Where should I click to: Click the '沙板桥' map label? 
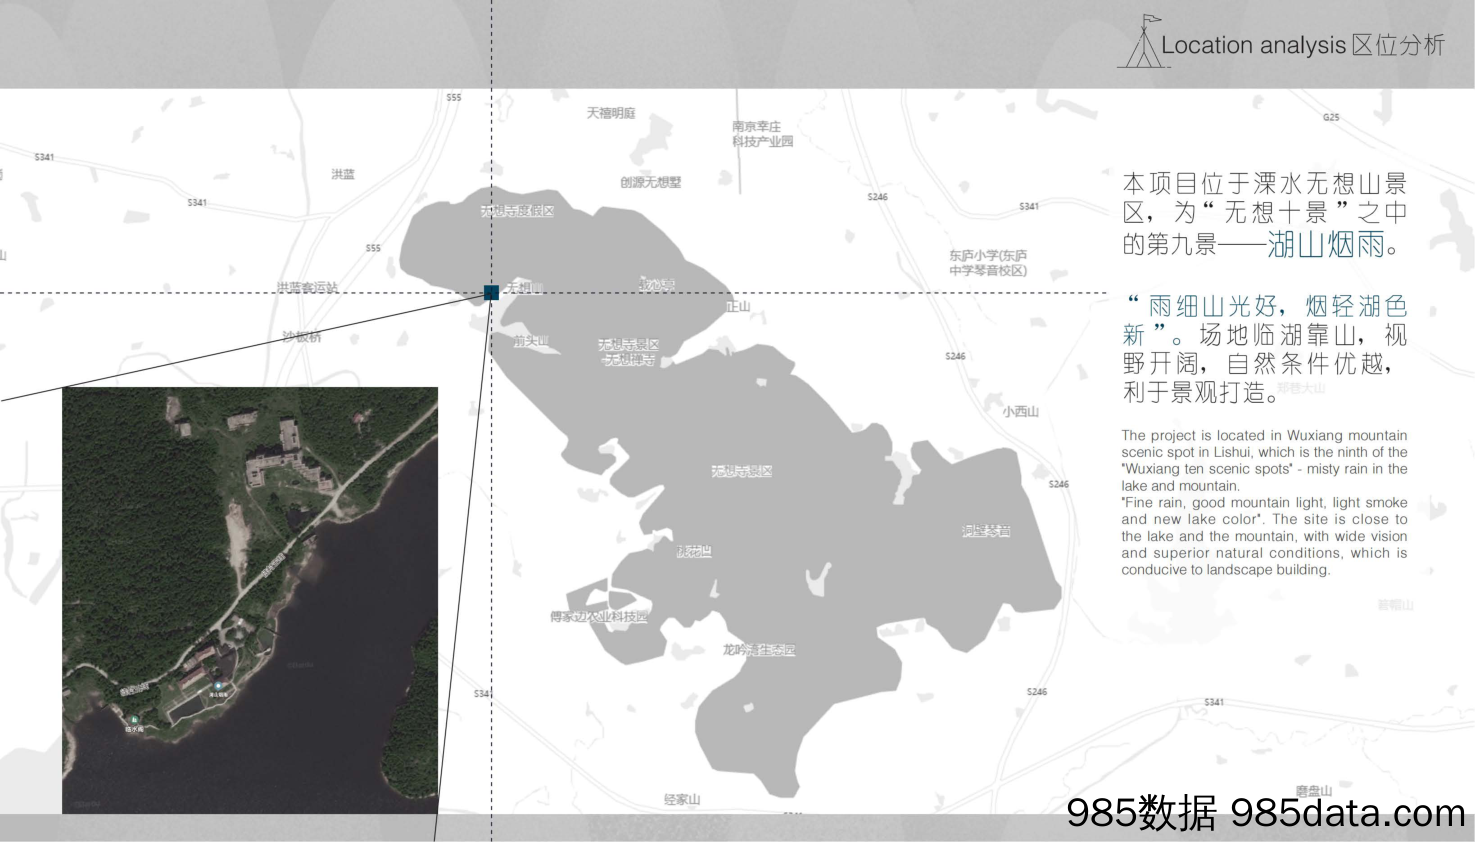coord(302,337)
